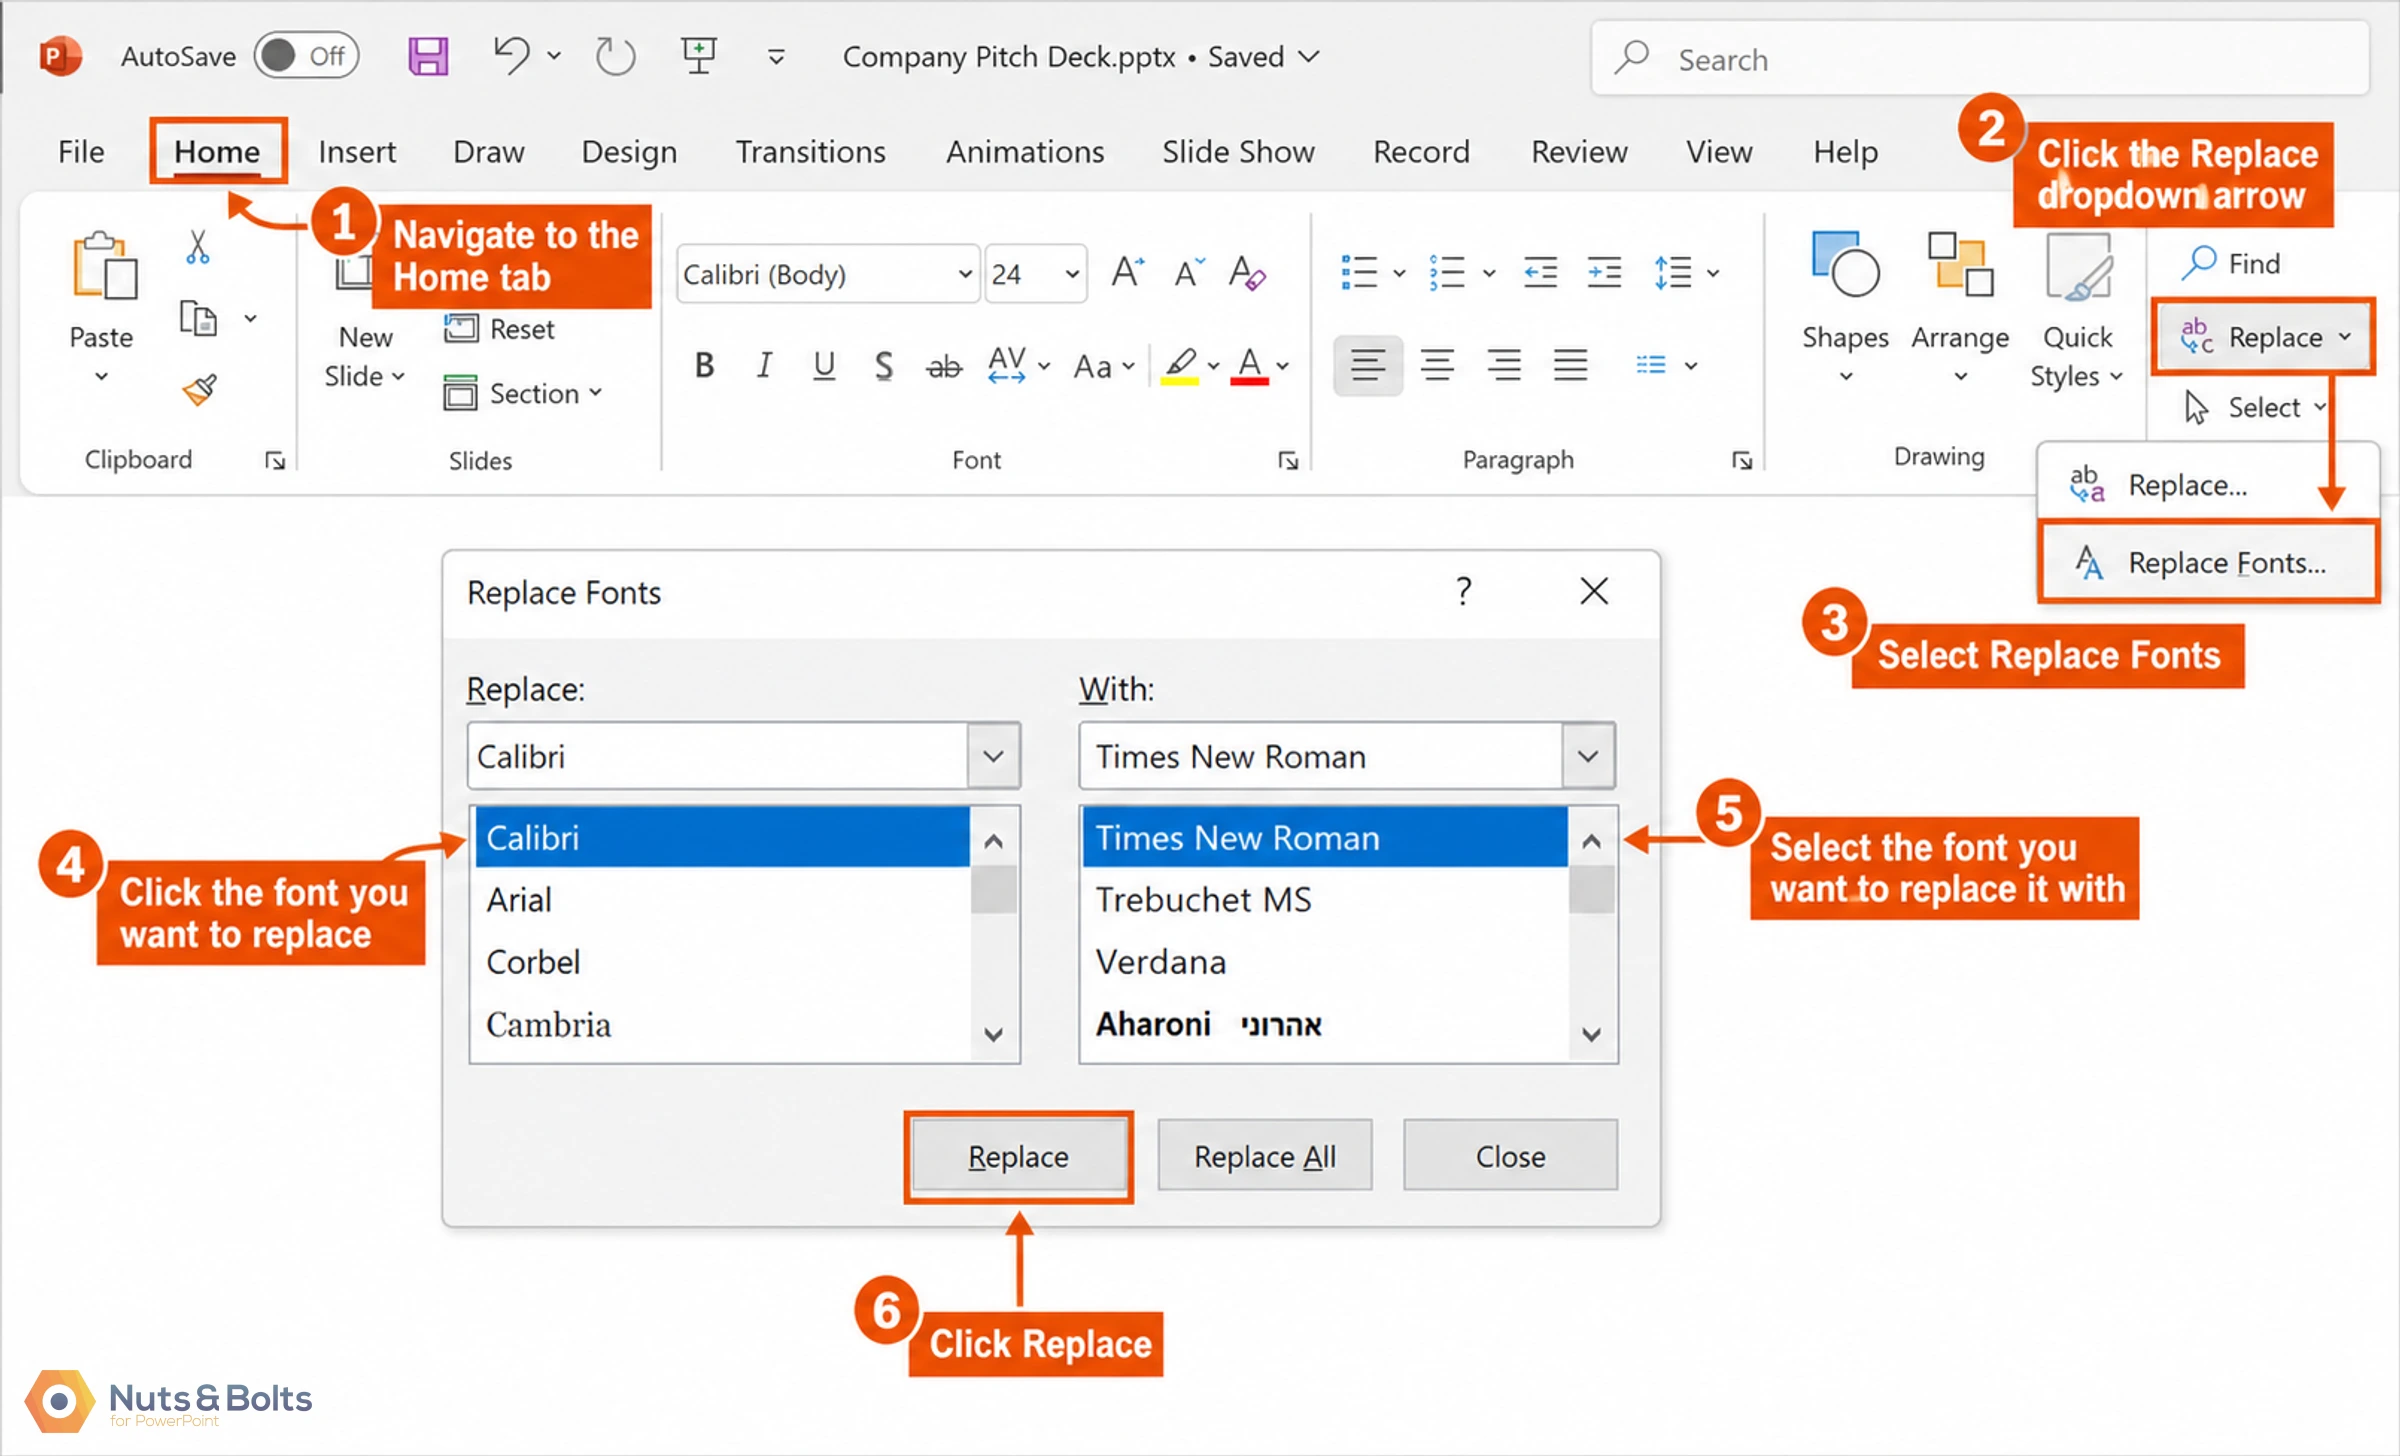Click Quick Styles icon
Image resolution: width=2400 pixels, height=1456 pixels.
(2079, 266)
